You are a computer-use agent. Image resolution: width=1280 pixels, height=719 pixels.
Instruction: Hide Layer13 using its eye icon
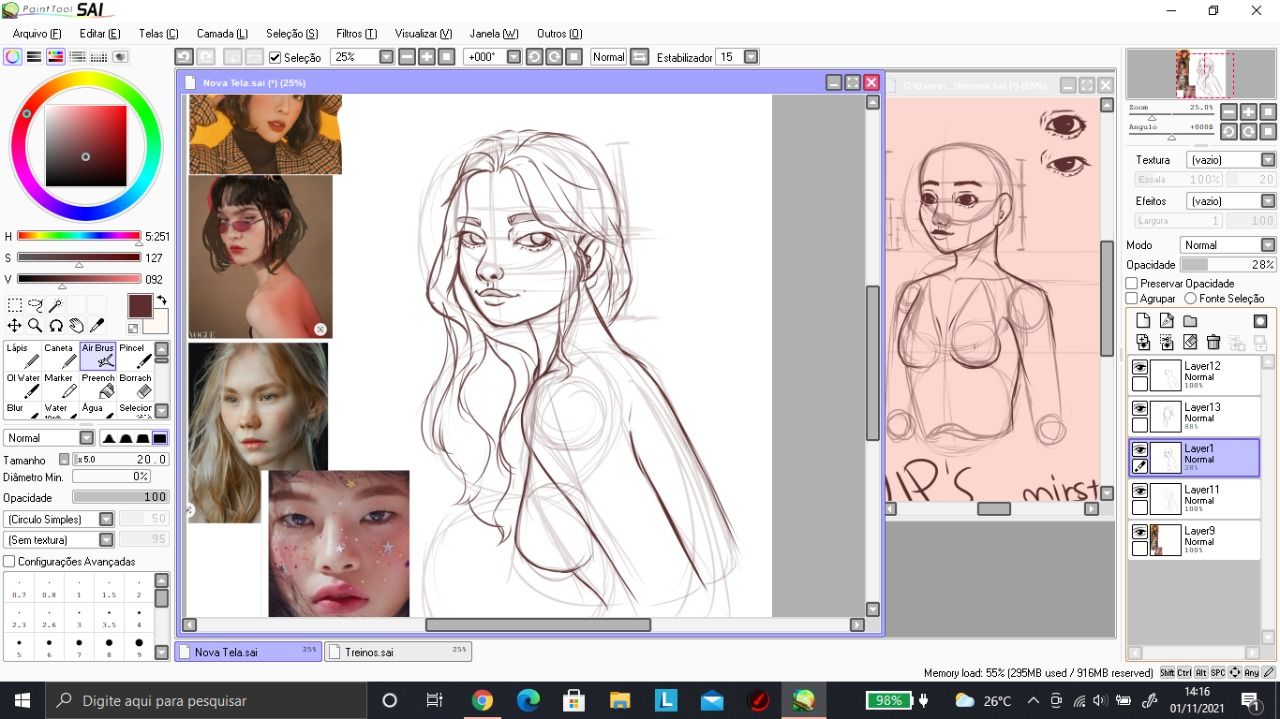pyautogui.click(x=1140, y=409)
